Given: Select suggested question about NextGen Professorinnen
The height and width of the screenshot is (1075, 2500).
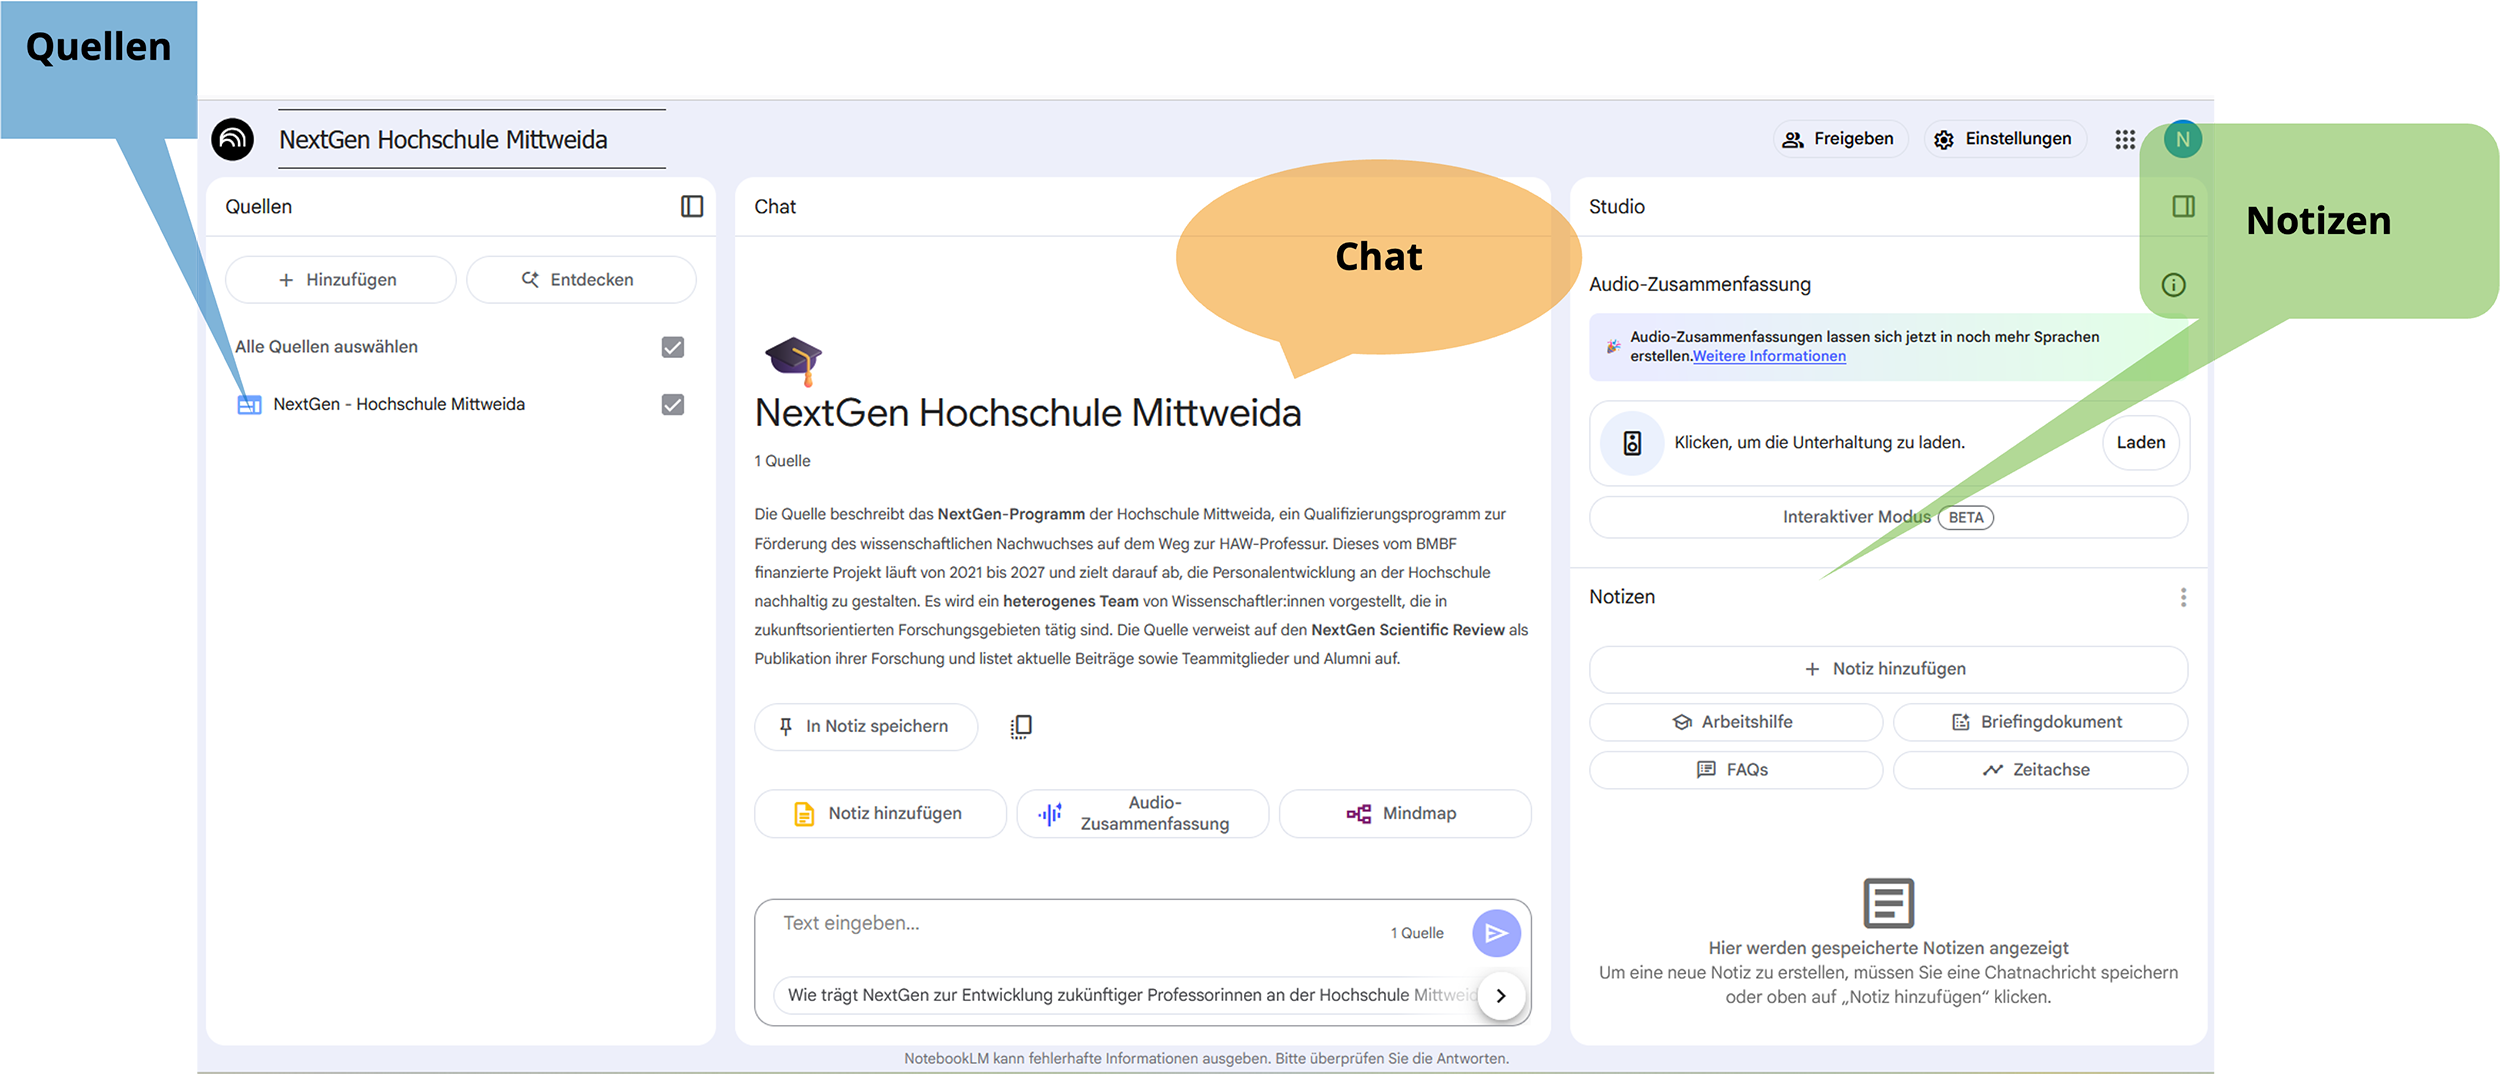Looking at the screenshot, I should 1131,995.
